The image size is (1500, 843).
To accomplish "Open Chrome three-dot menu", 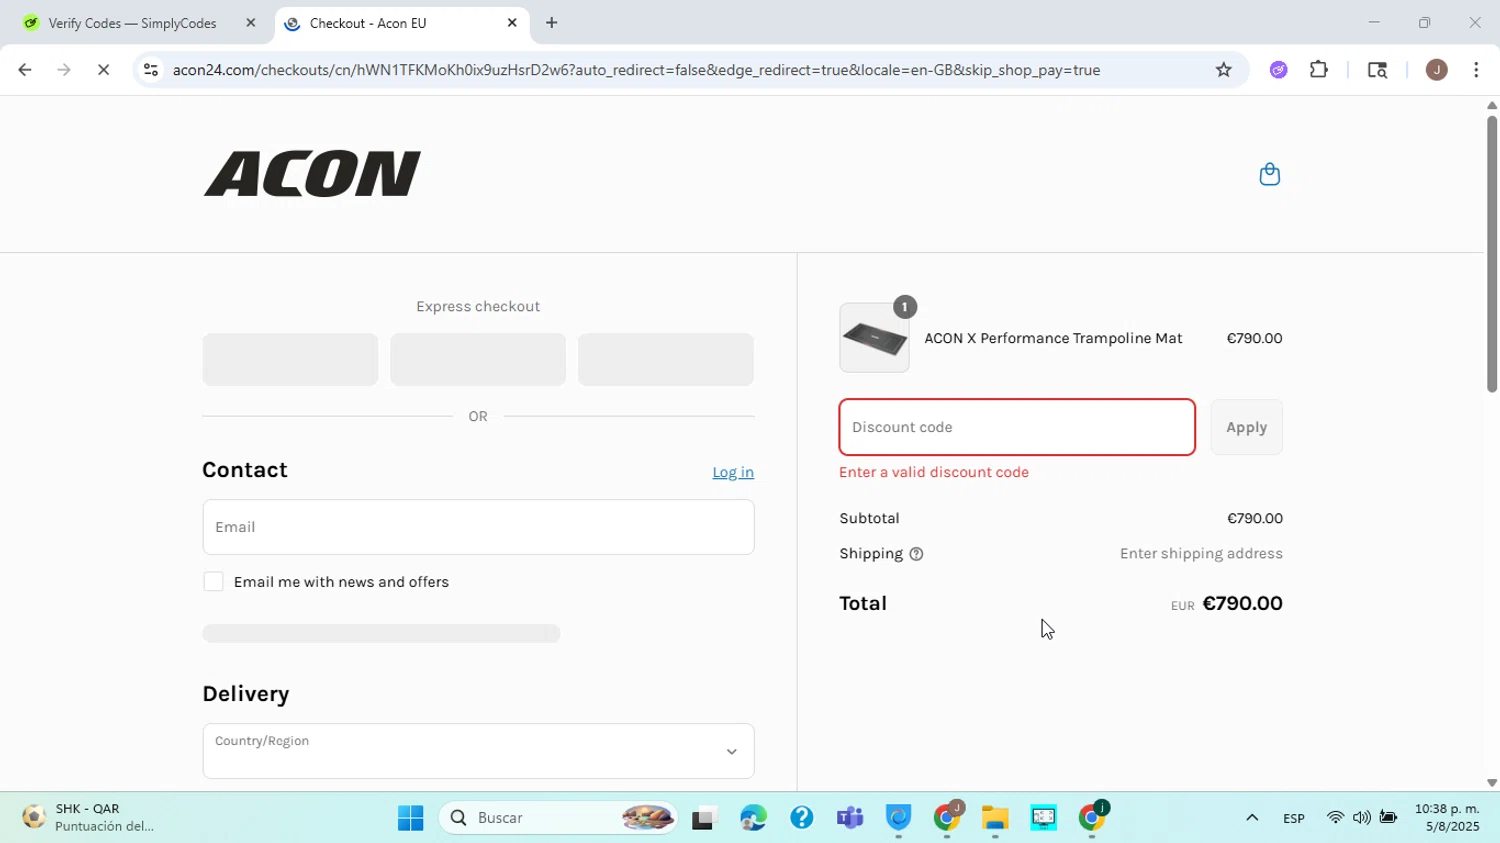I will tap(1476, 70).
